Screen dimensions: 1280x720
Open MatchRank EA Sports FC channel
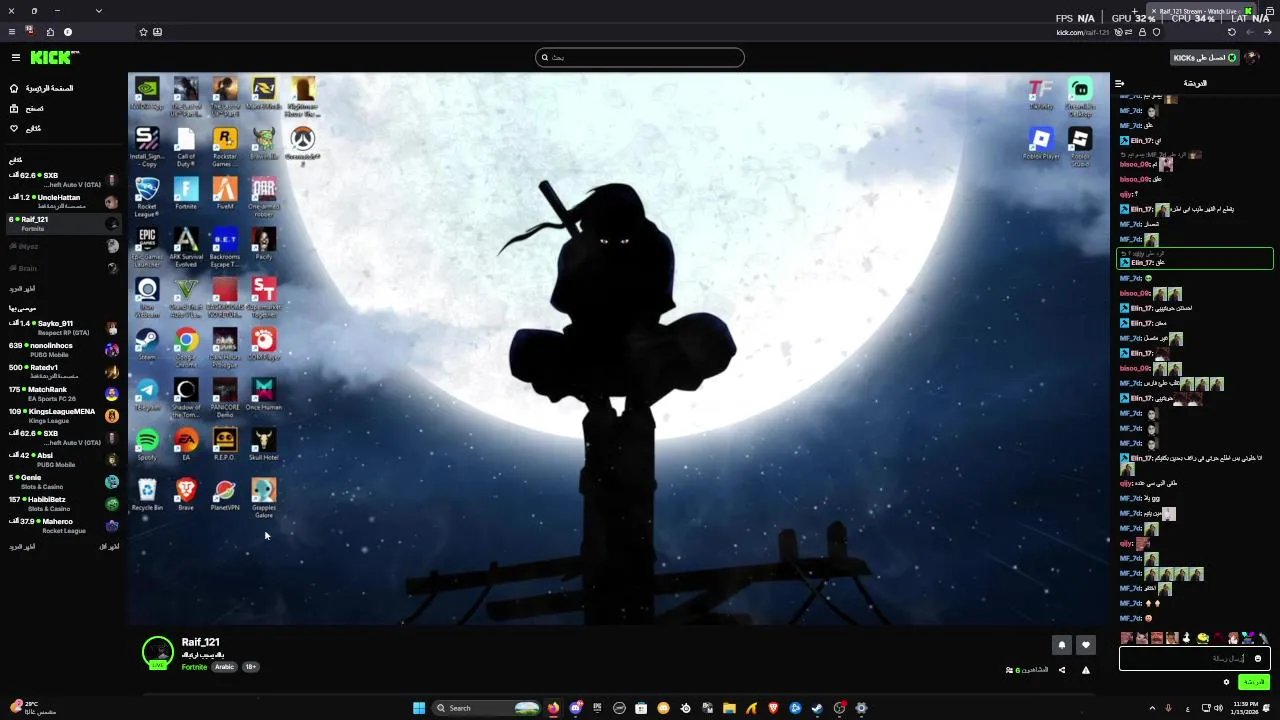(x=64, y=393)
